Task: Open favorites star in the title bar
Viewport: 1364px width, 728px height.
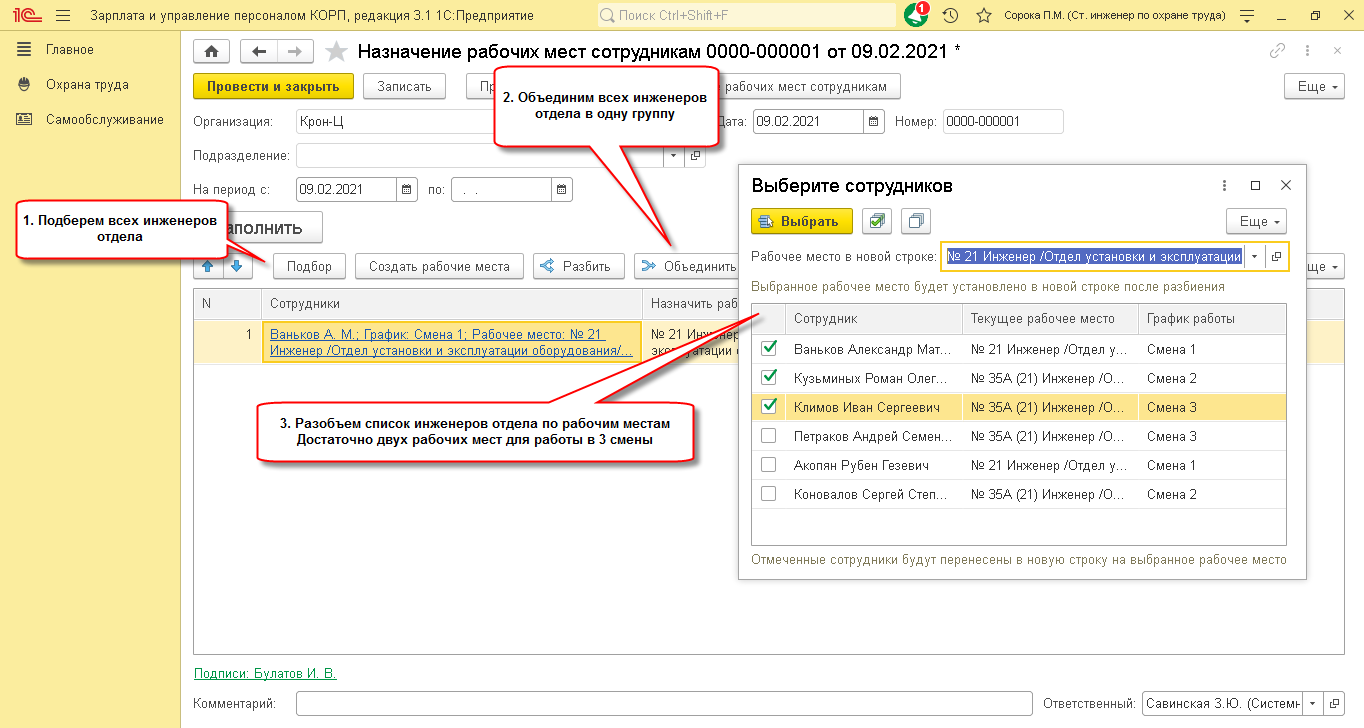Action: click(984, 16)
